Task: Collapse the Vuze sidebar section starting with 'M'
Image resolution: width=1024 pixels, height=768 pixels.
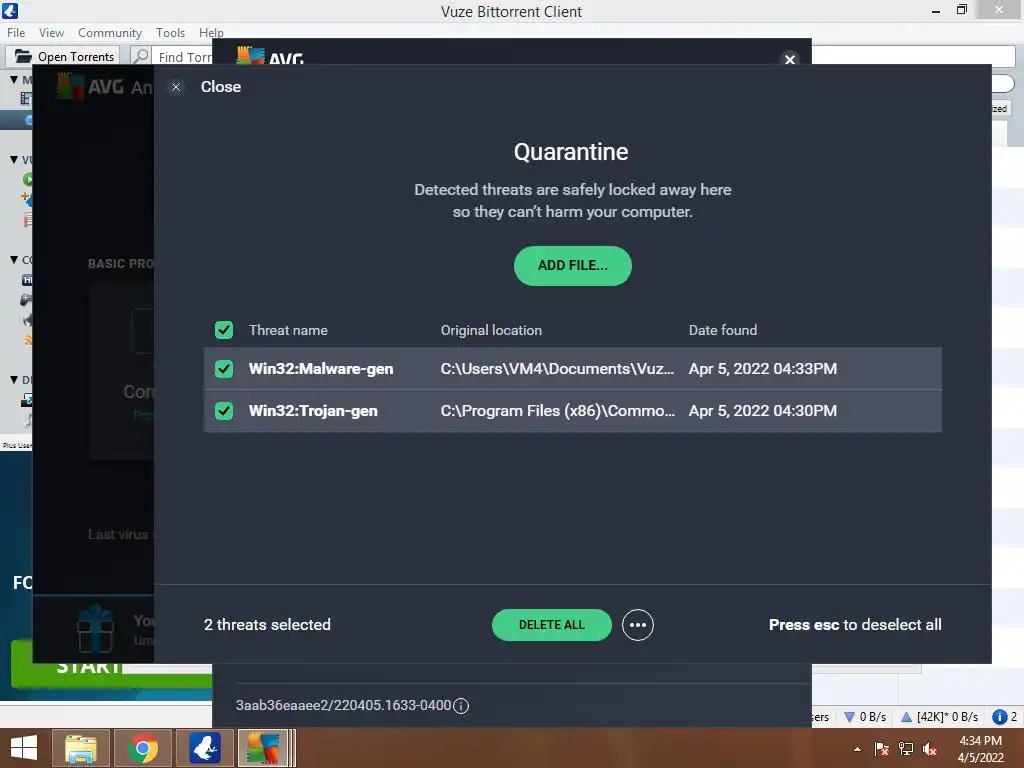Action: pos(14,79)
